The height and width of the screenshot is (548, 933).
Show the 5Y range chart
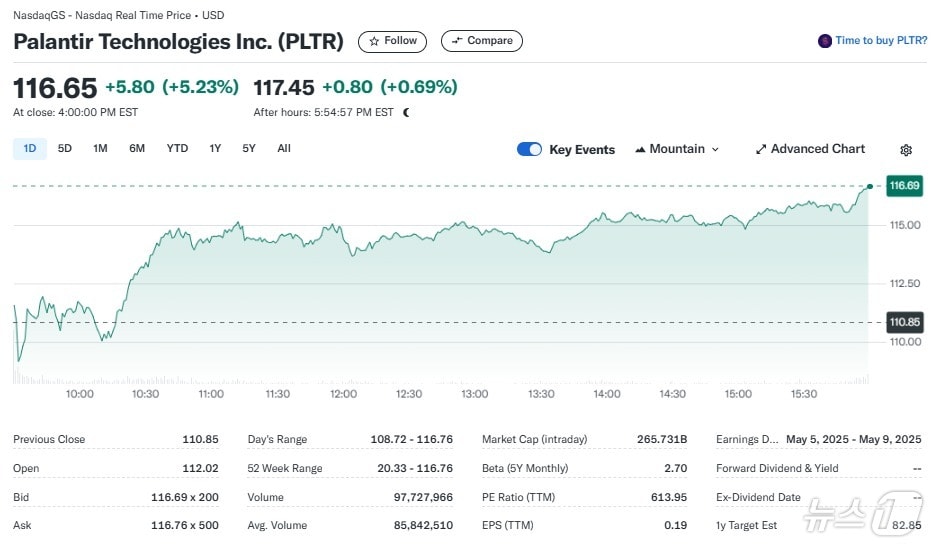tap(249, 148)
